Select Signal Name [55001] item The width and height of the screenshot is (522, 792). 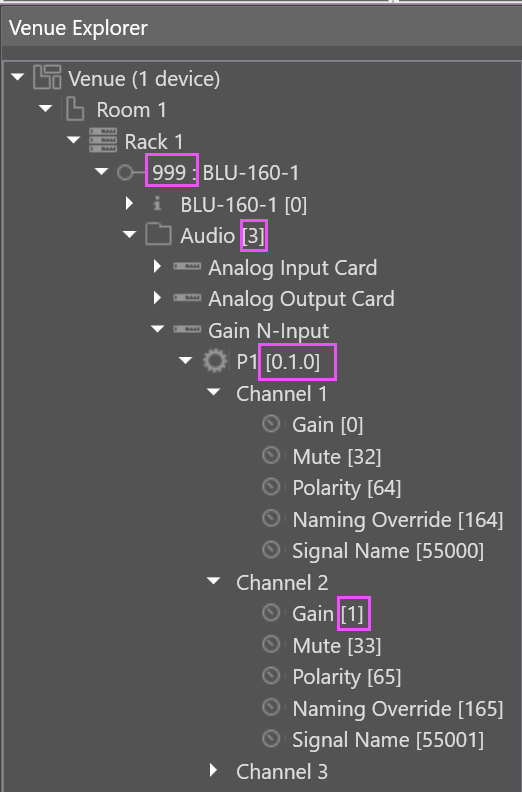click(x=388, y=740)
